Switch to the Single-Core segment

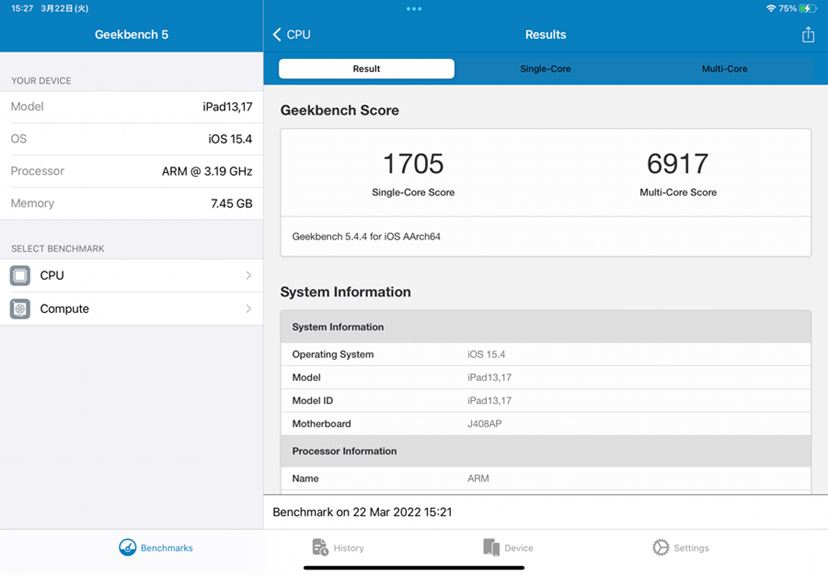coord(545,69)
